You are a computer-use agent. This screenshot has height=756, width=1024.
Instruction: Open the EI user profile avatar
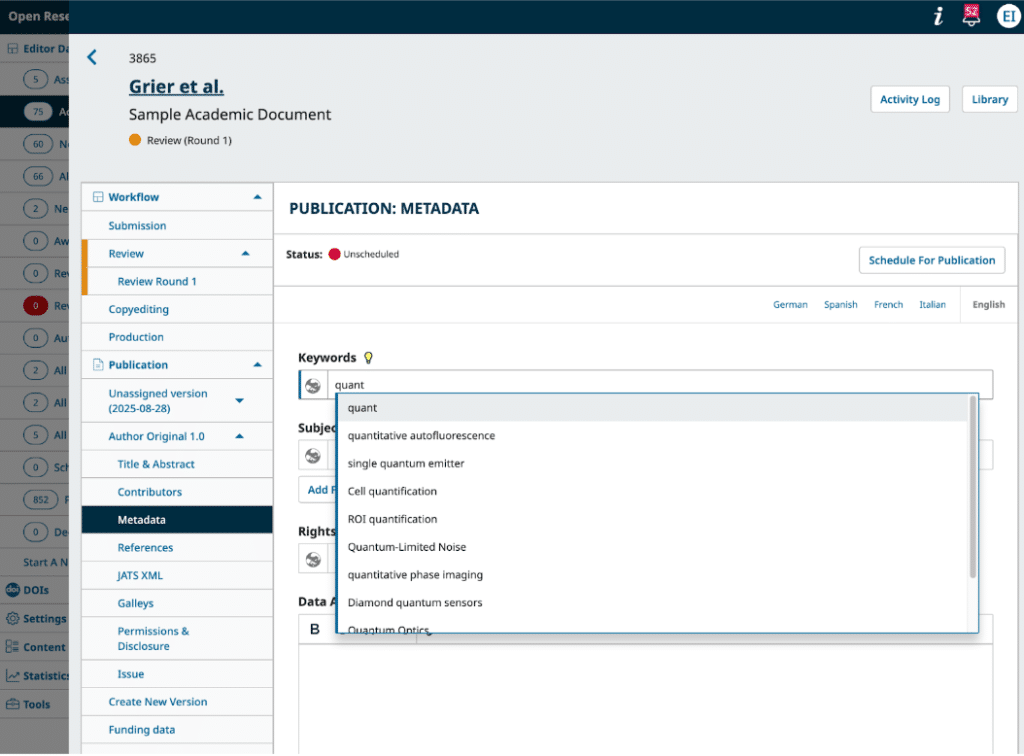click(1007, 16)
